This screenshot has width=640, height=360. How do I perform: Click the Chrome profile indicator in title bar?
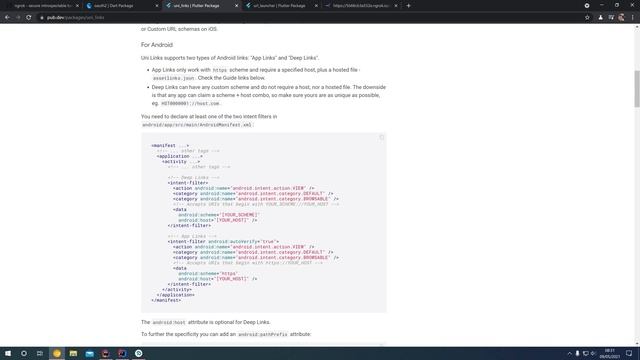pyautogui.click(x=587, y=6)
